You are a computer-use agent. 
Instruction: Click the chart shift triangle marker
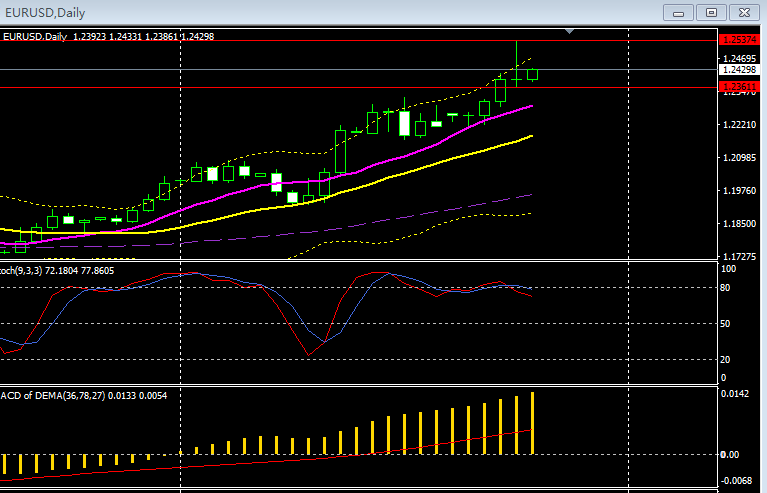pyautogui.click(x=571, y=32)
